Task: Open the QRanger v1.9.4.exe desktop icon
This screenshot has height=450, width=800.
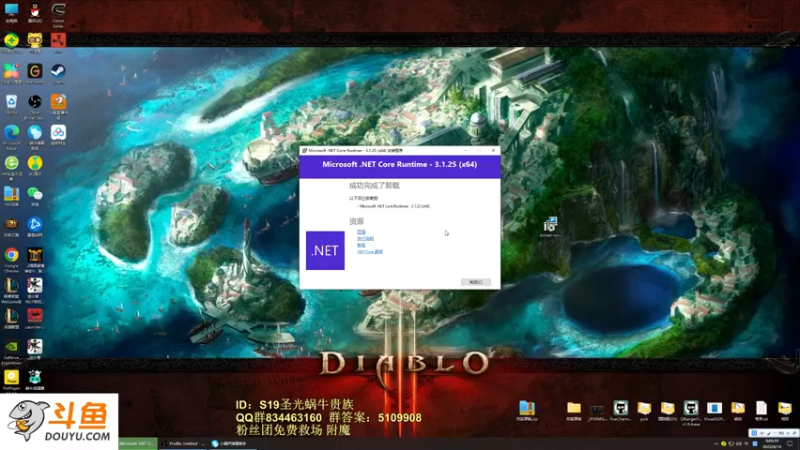Action: pyautogui.click(x=691, y=412)
